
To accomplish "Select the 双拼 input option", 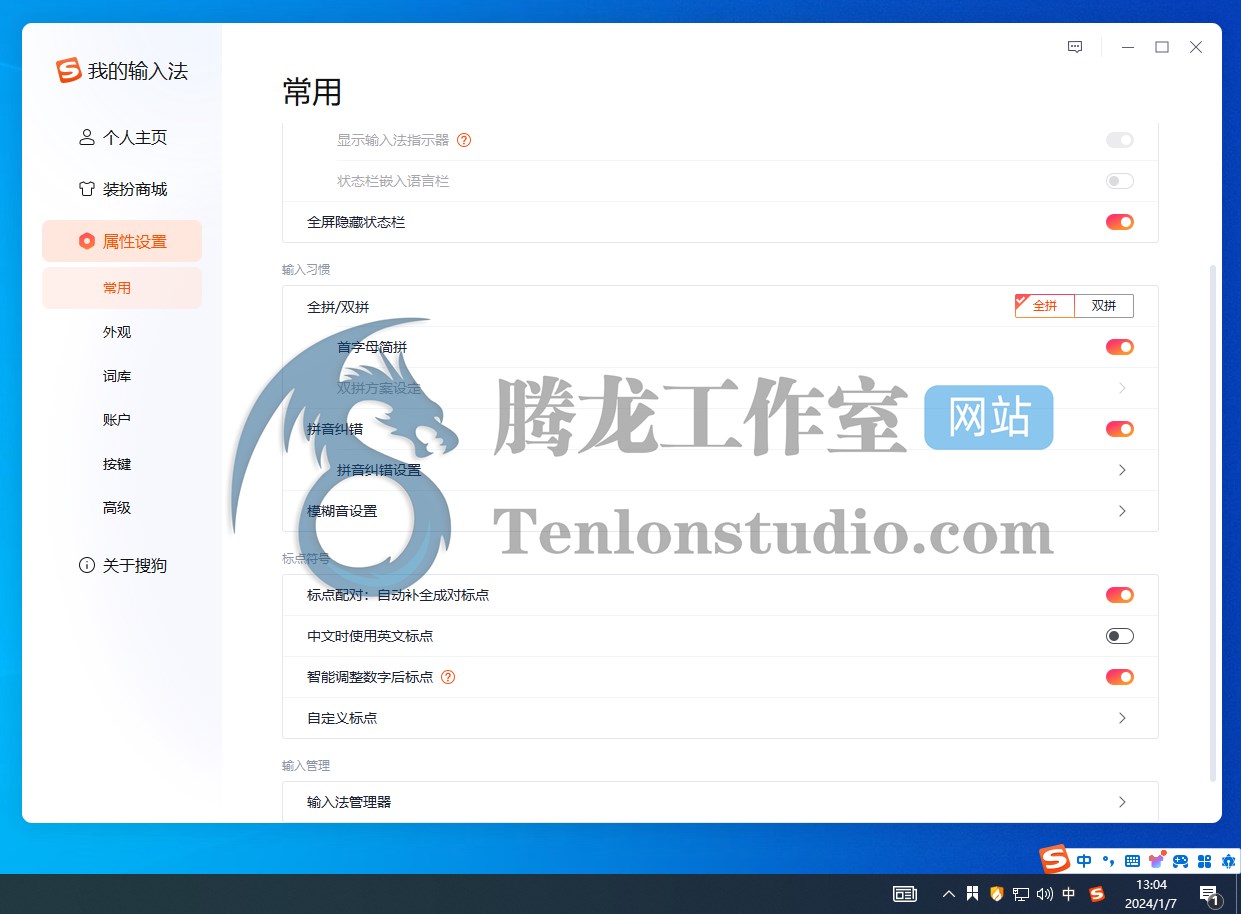I will click(x=1104, y=306).
